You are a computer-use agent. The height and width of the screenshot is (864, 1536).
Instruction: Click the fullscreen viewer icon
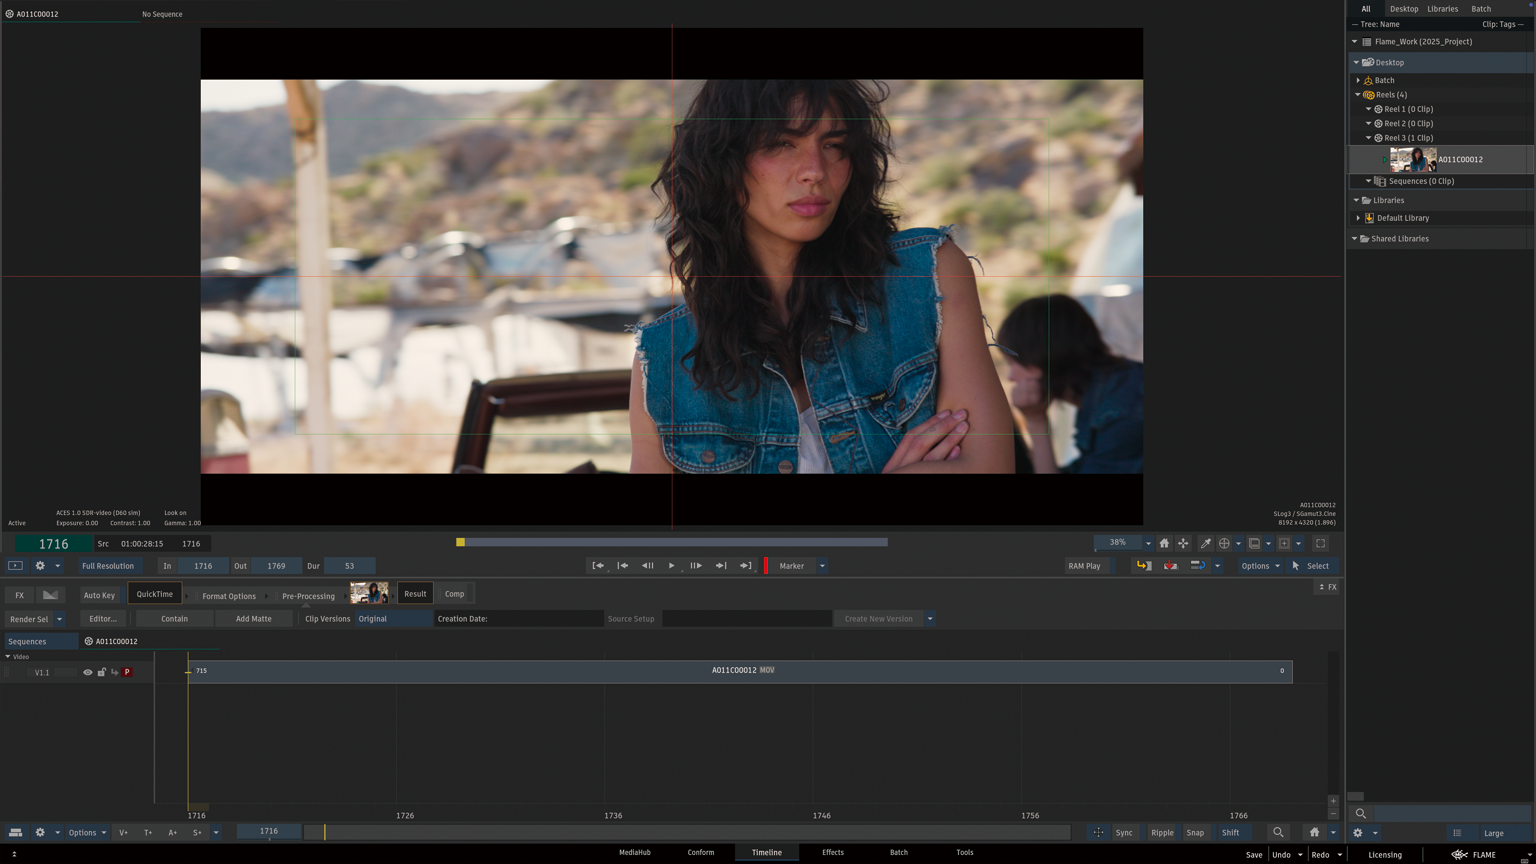(1320, 543)
